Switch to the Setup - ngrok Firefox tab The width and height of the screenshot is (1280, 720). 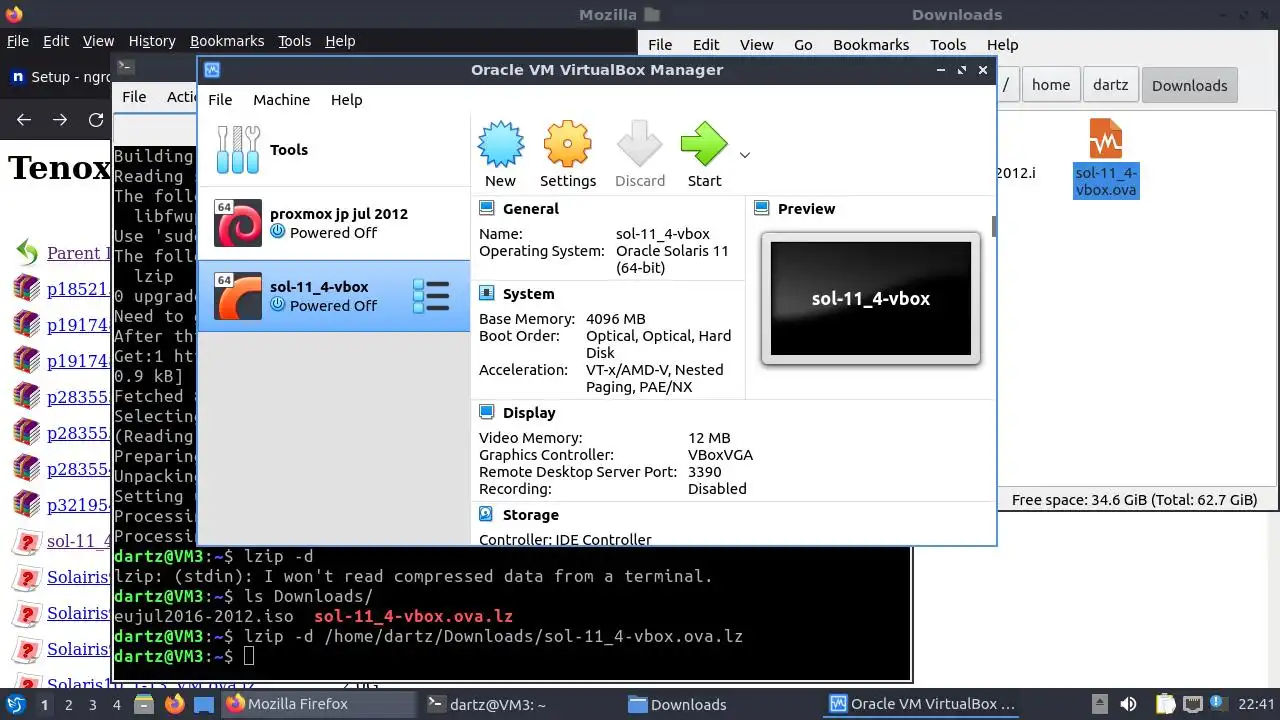click(x=60, y=77)
